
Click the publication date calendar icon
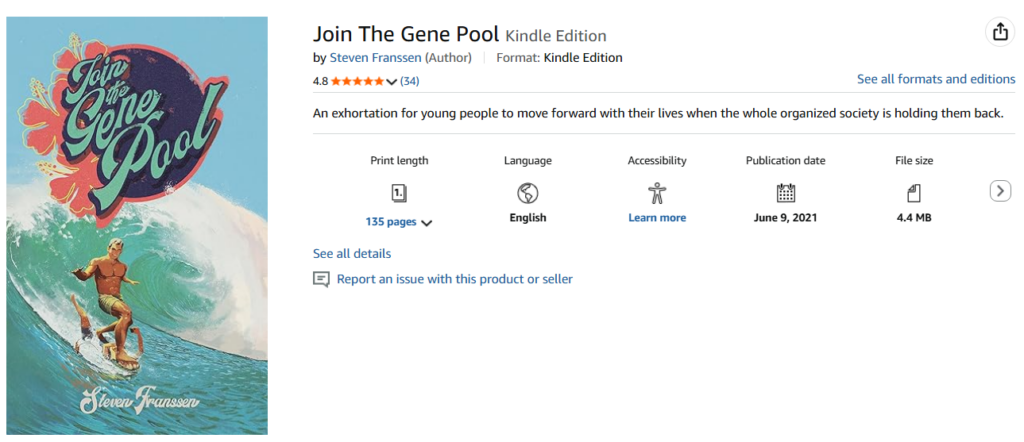click(x=785, y=193)
